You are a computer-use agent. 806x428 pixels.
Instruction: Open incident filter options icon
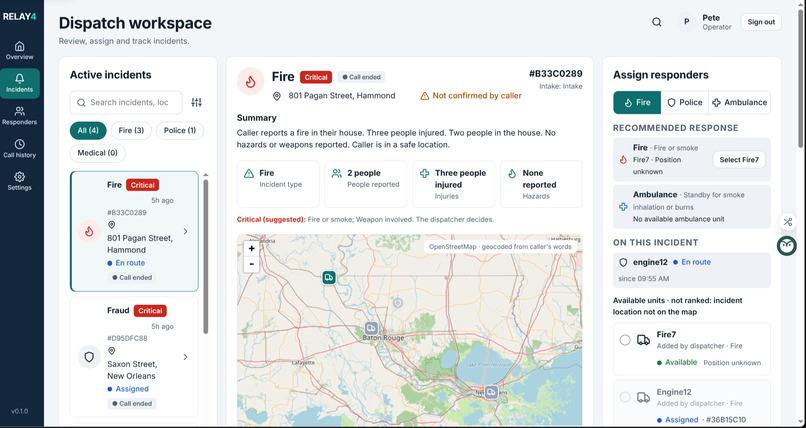point(196,102)
